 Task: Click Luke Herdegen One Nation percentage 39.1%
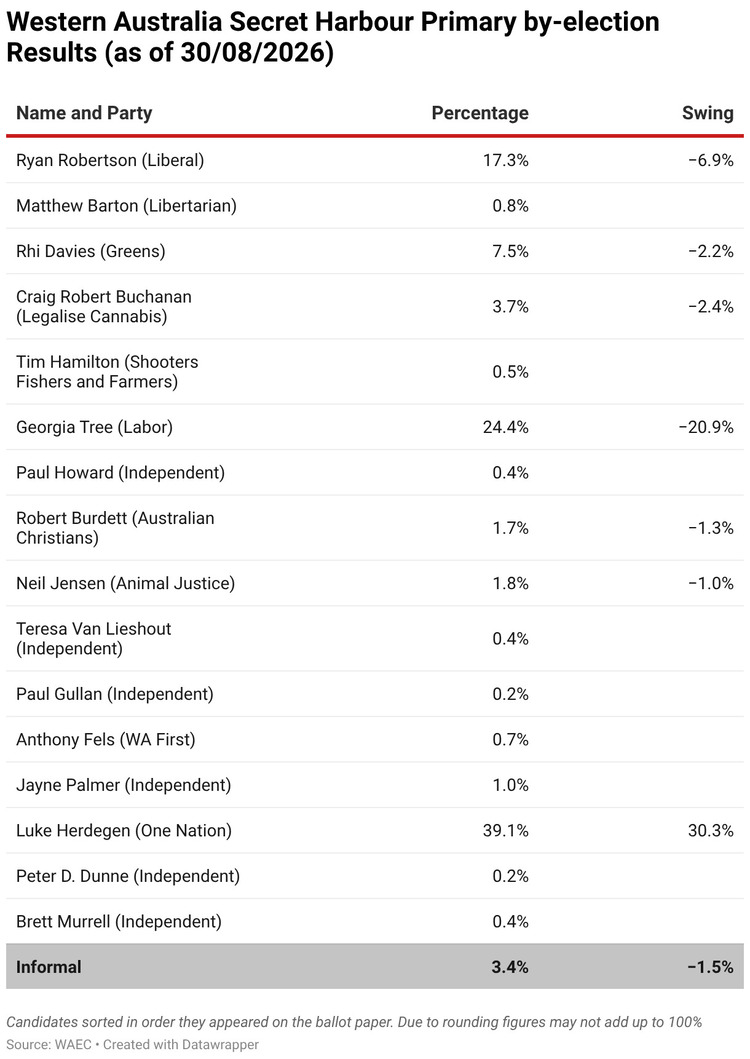tap(505, 830)
